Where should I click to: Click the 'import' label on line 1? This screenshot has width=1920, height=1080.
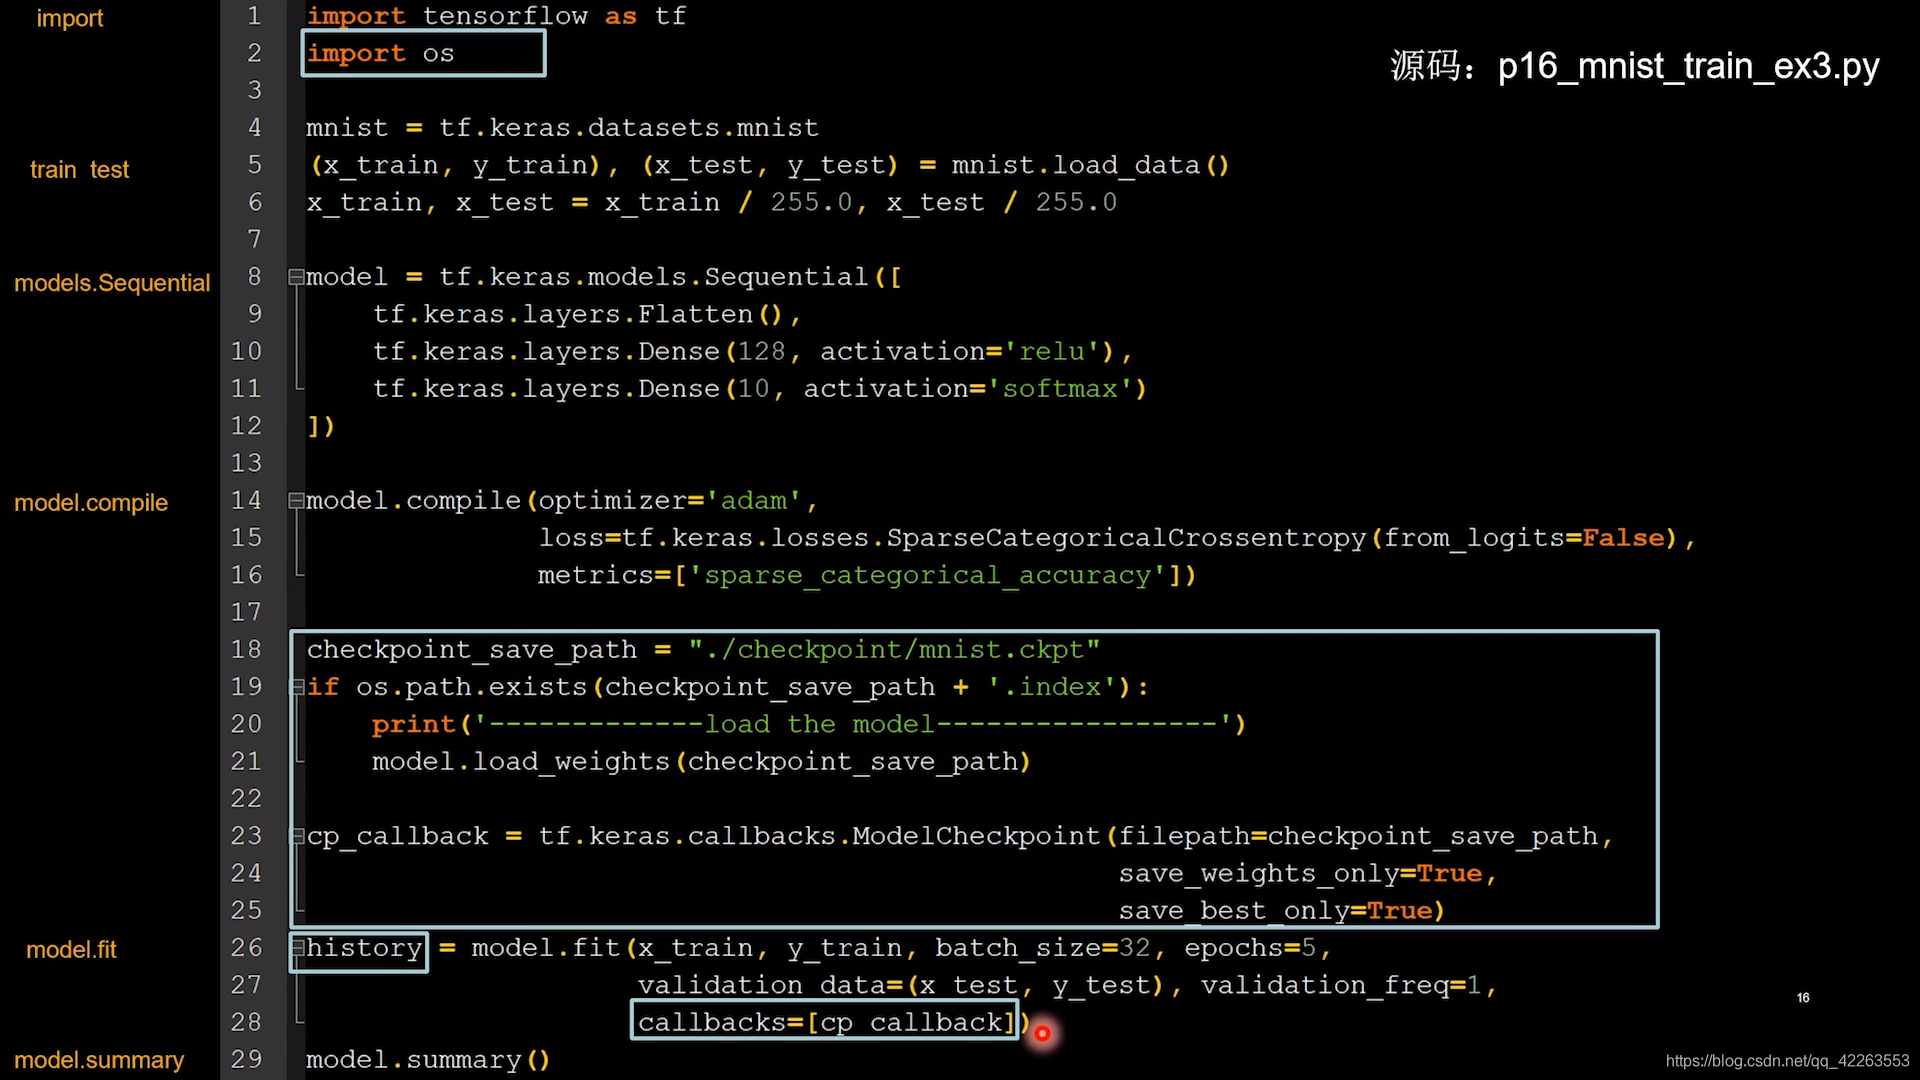point(69,18)
